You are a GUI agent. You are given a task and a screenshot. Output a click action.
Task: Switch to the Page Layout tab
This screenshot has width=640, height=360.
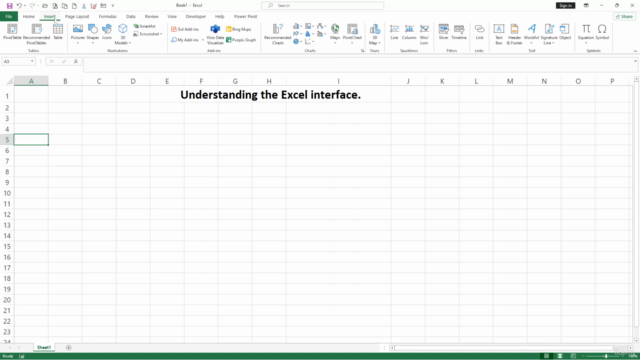(x=77, y=16)
